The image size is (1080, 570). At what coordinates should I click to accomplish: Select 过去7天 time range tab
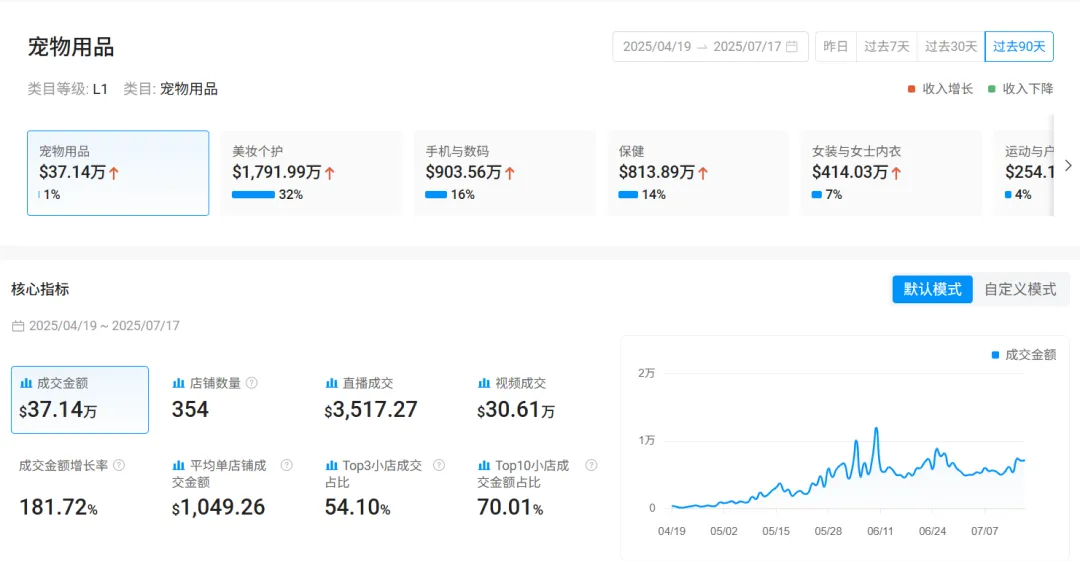pos(886,46)
